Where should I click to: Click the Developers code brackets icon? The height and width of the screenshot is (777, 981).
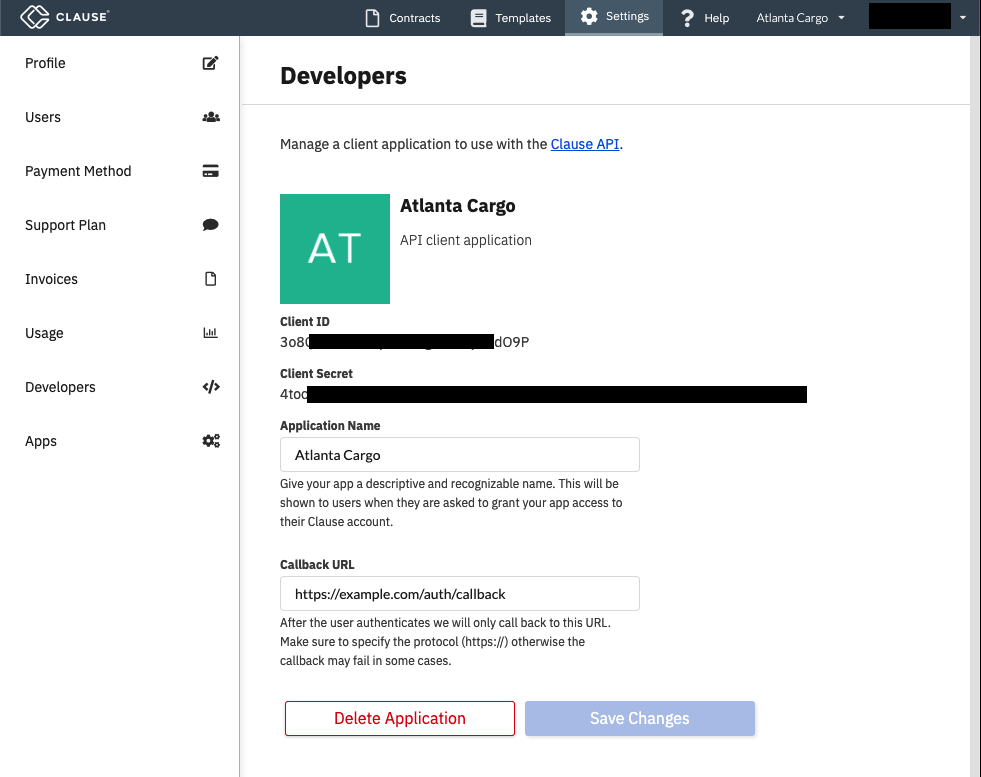click(x=211, y=387)
